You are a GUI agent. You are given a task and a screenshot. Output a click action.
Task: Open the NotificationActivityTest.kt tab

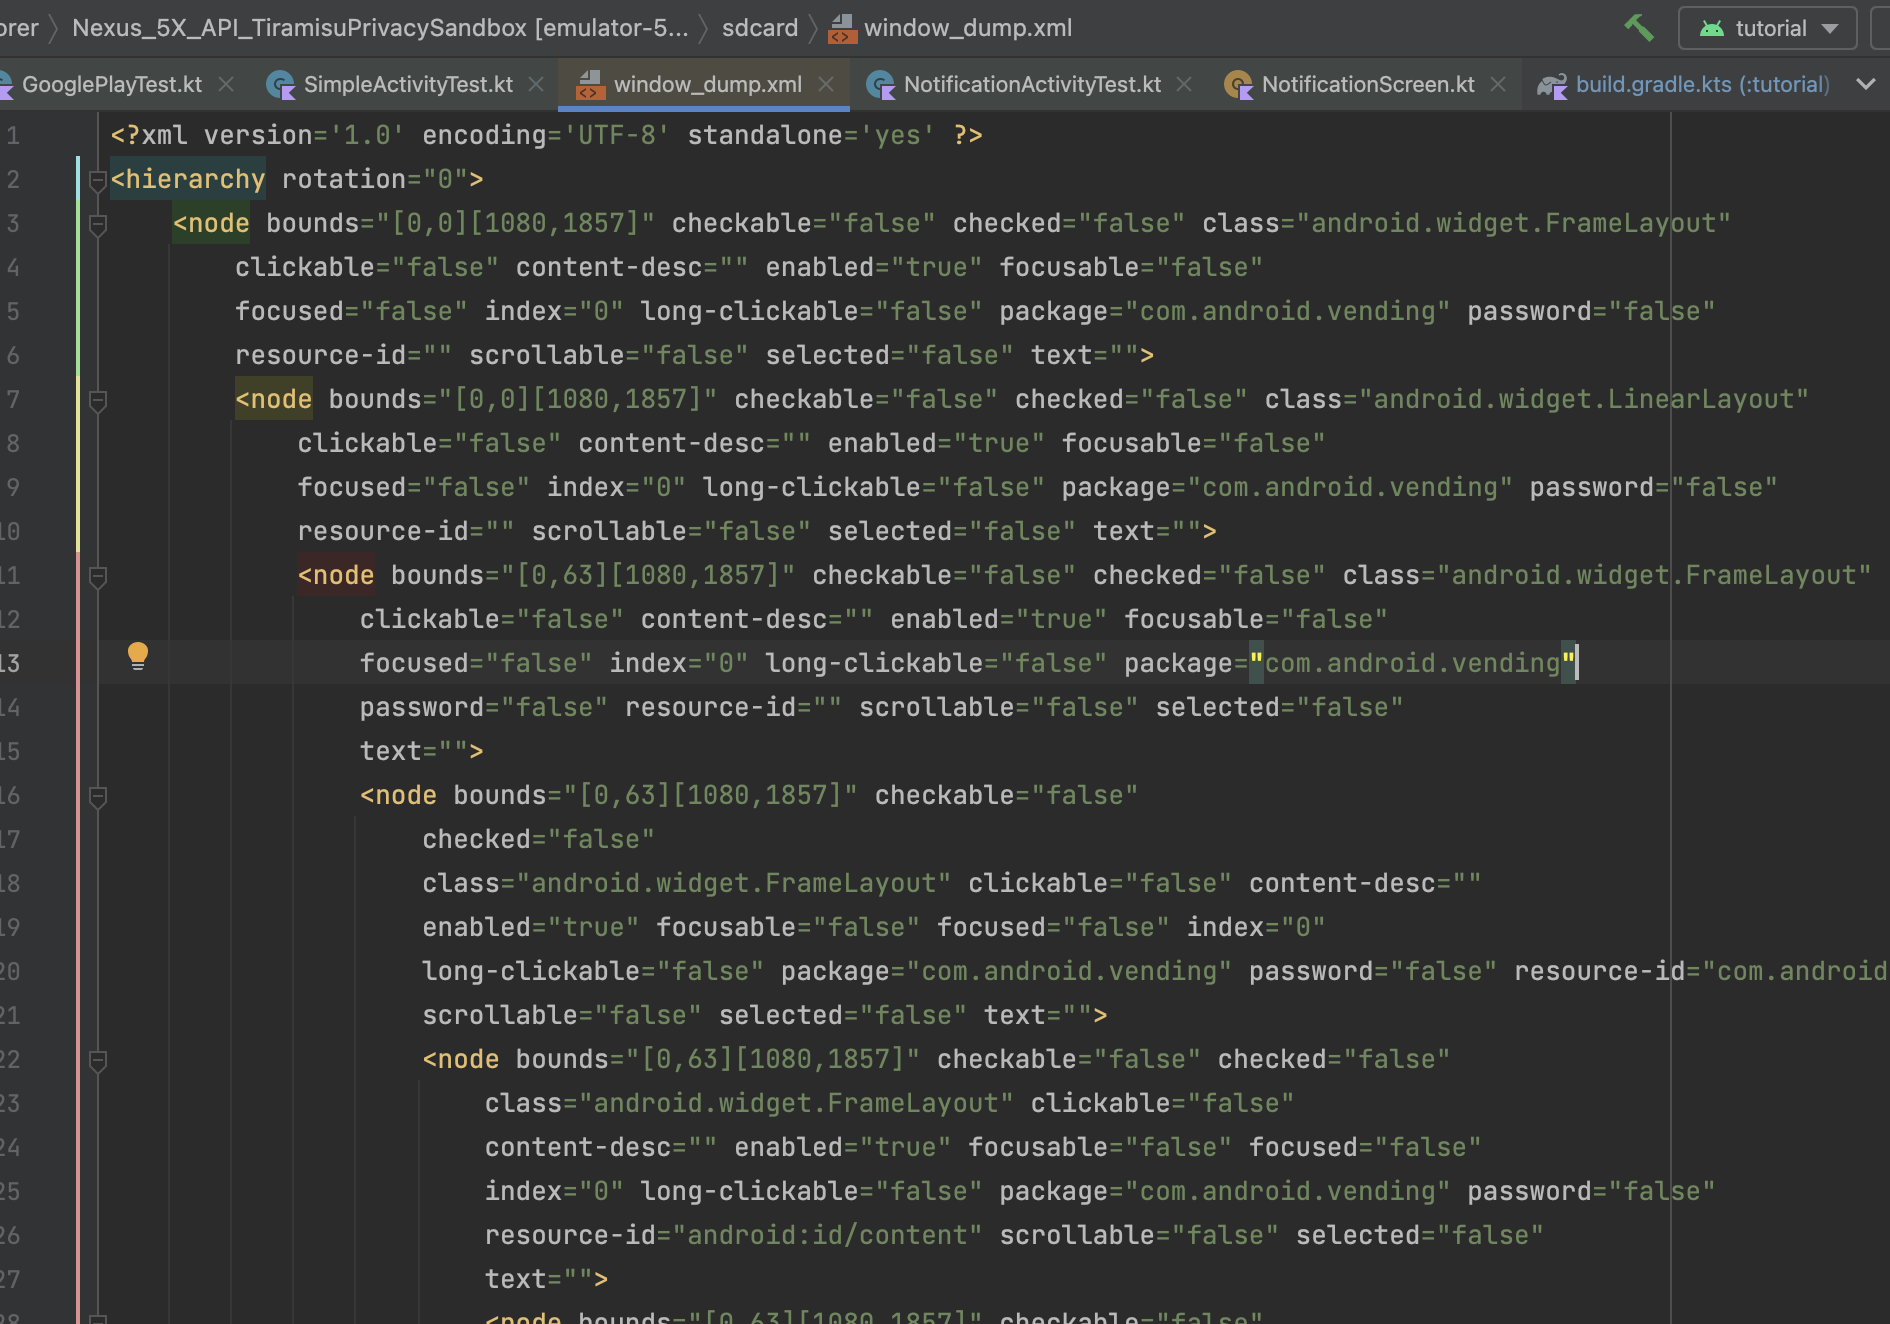coord(1032,85)
